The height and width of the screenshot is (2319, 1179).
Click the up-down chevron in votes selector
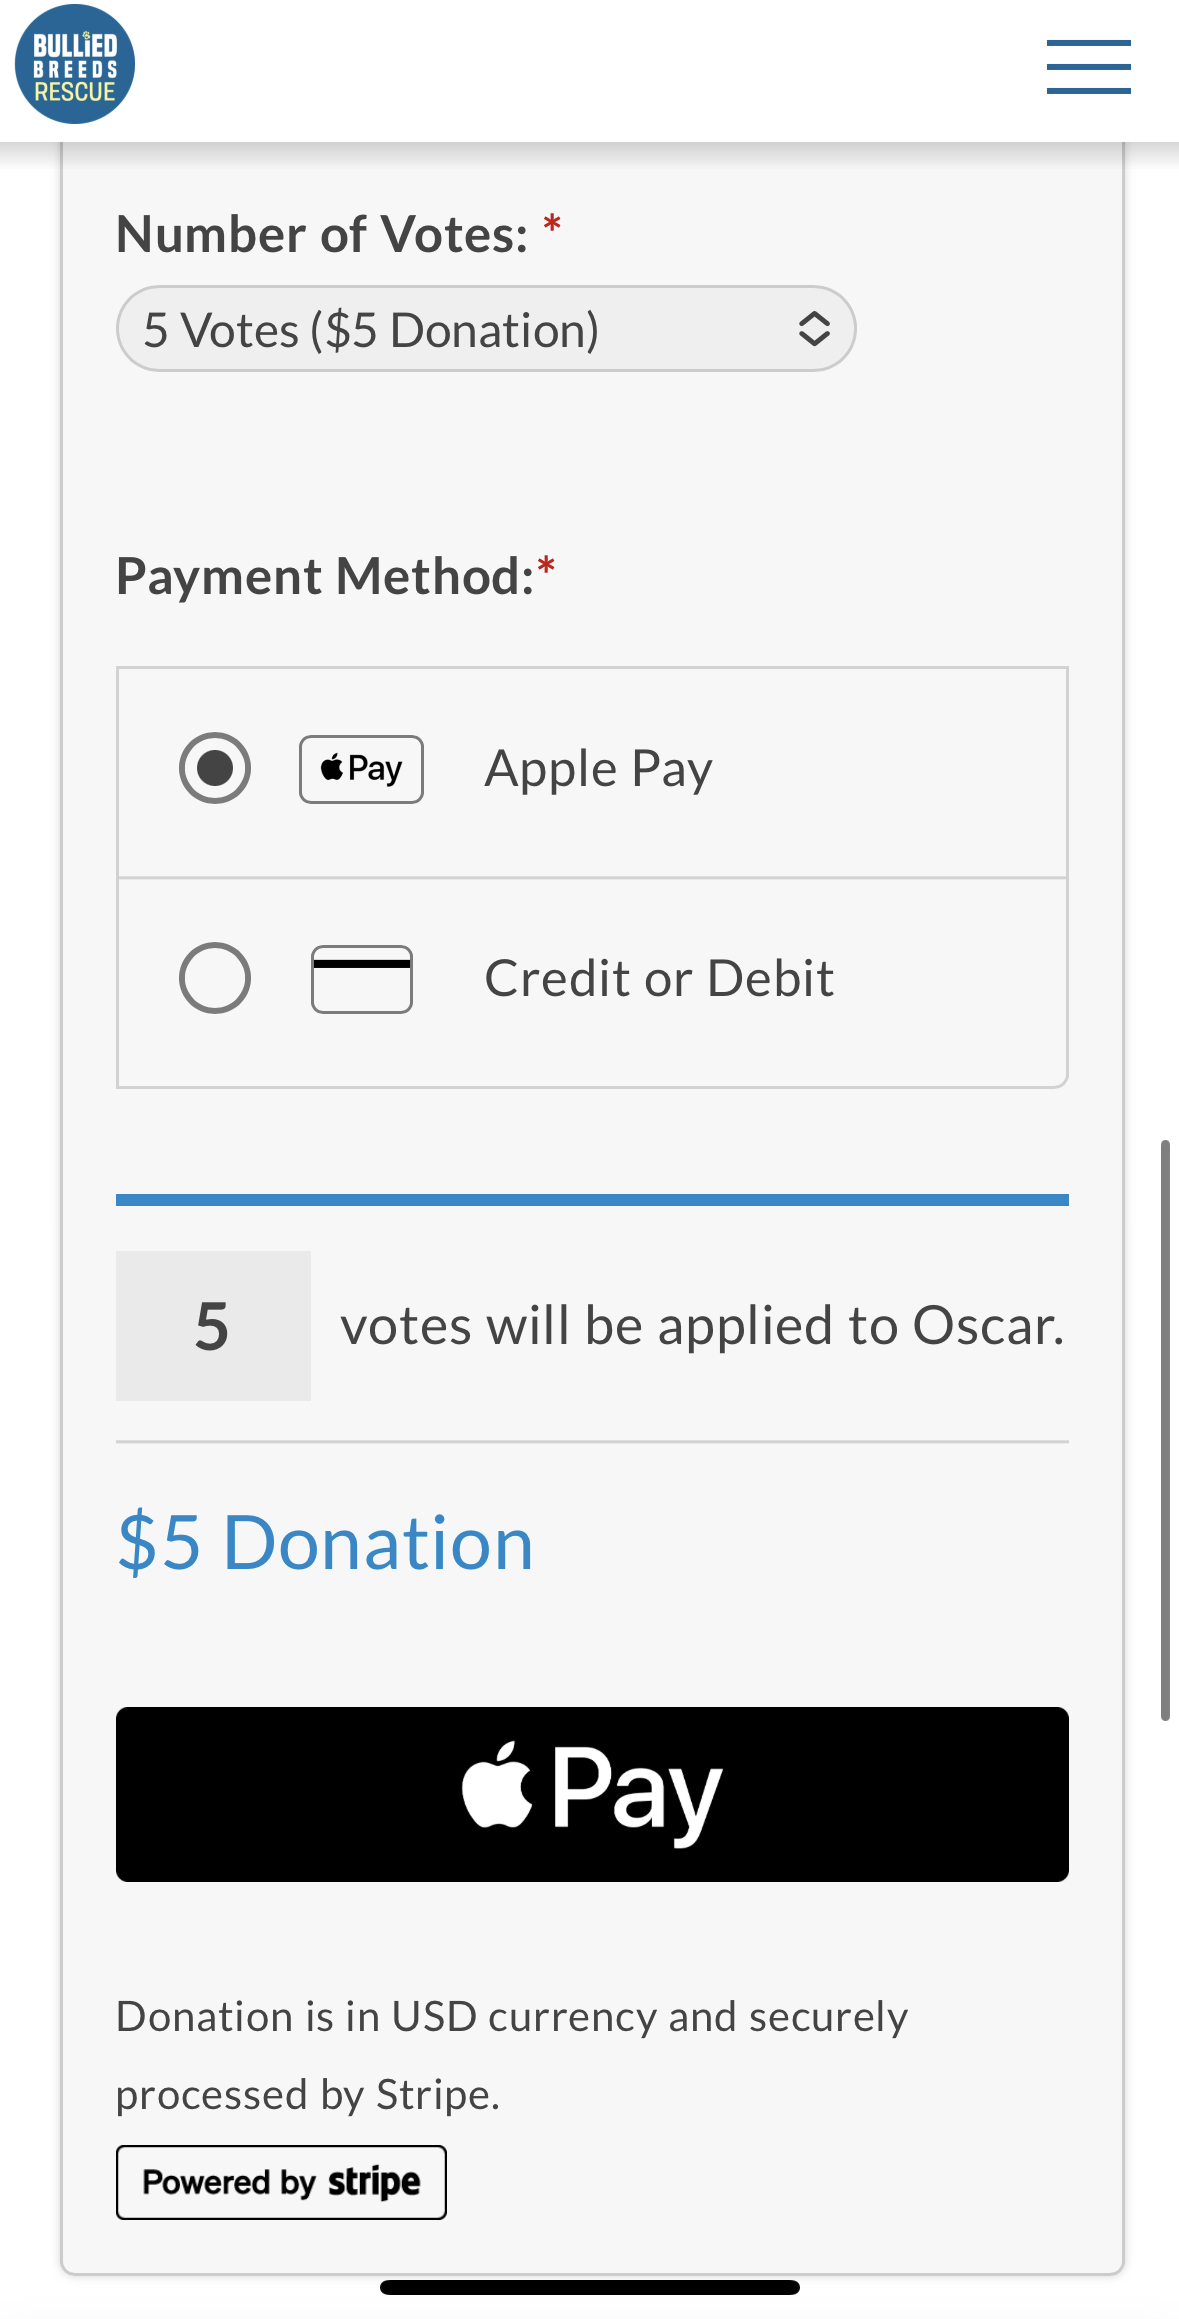814,329
